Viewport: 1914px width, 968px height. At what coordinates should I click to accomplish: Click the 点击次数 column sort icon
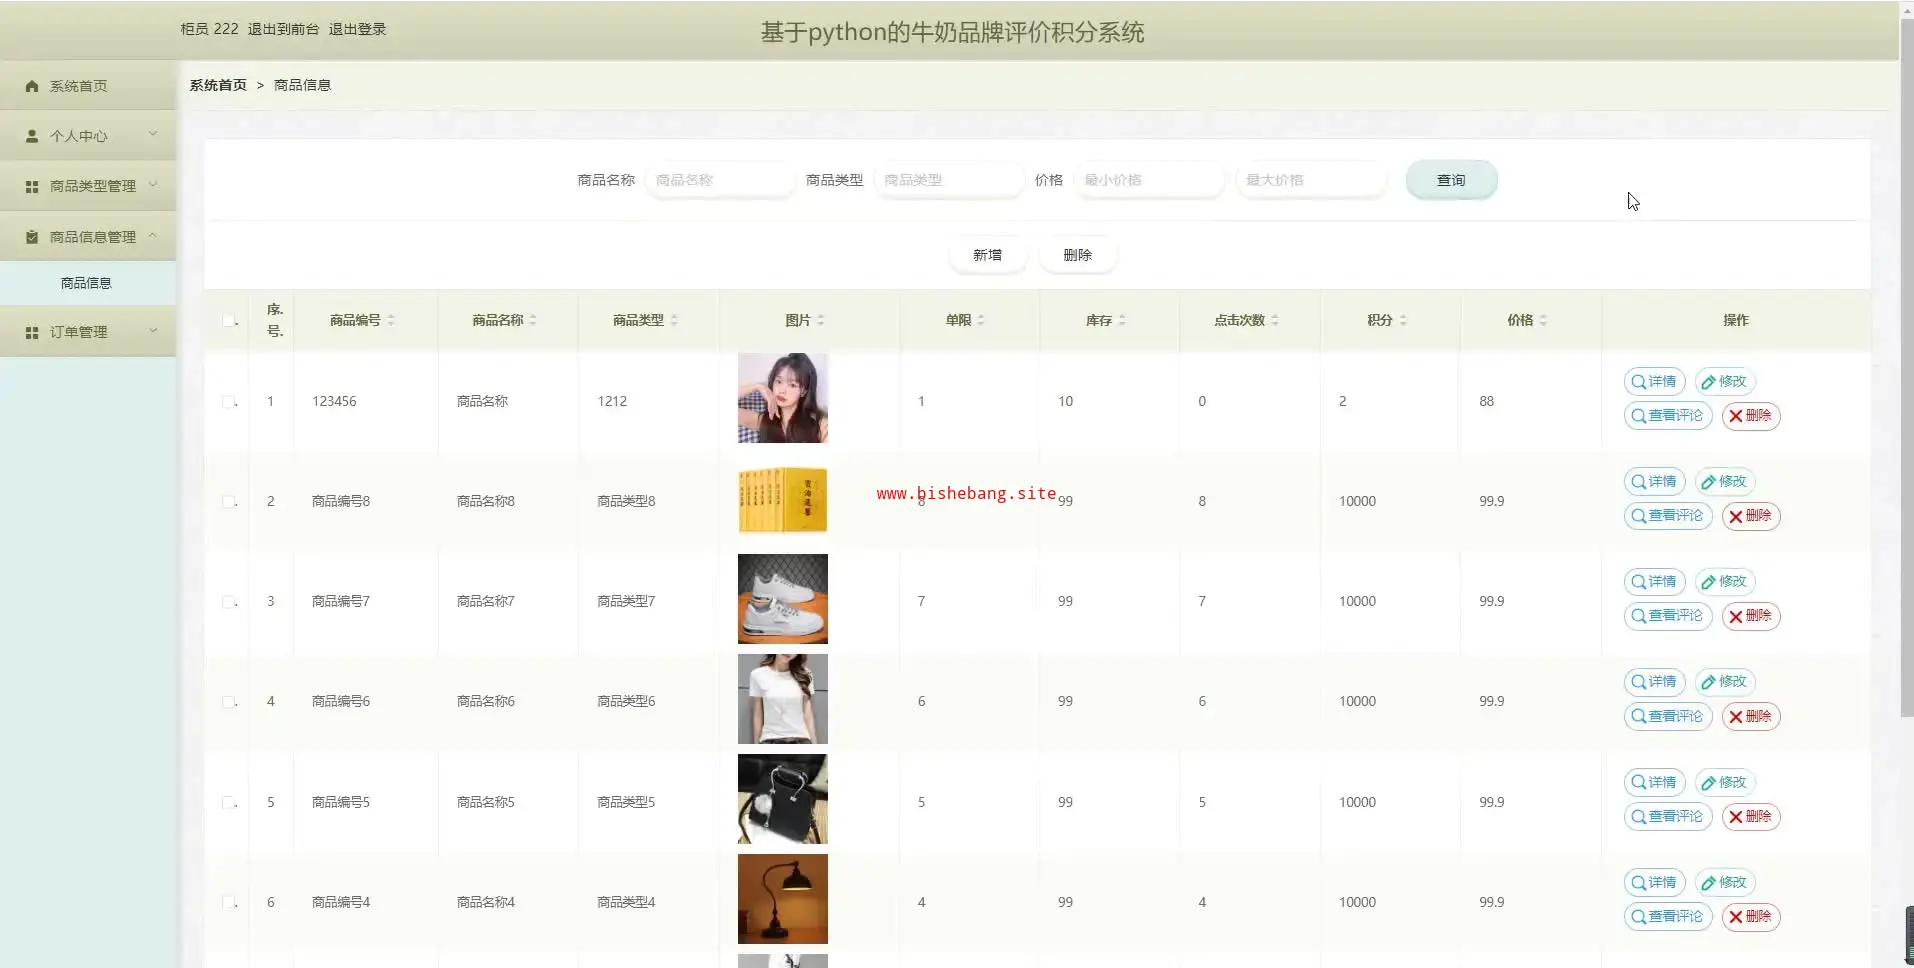tap(1275, 320)
